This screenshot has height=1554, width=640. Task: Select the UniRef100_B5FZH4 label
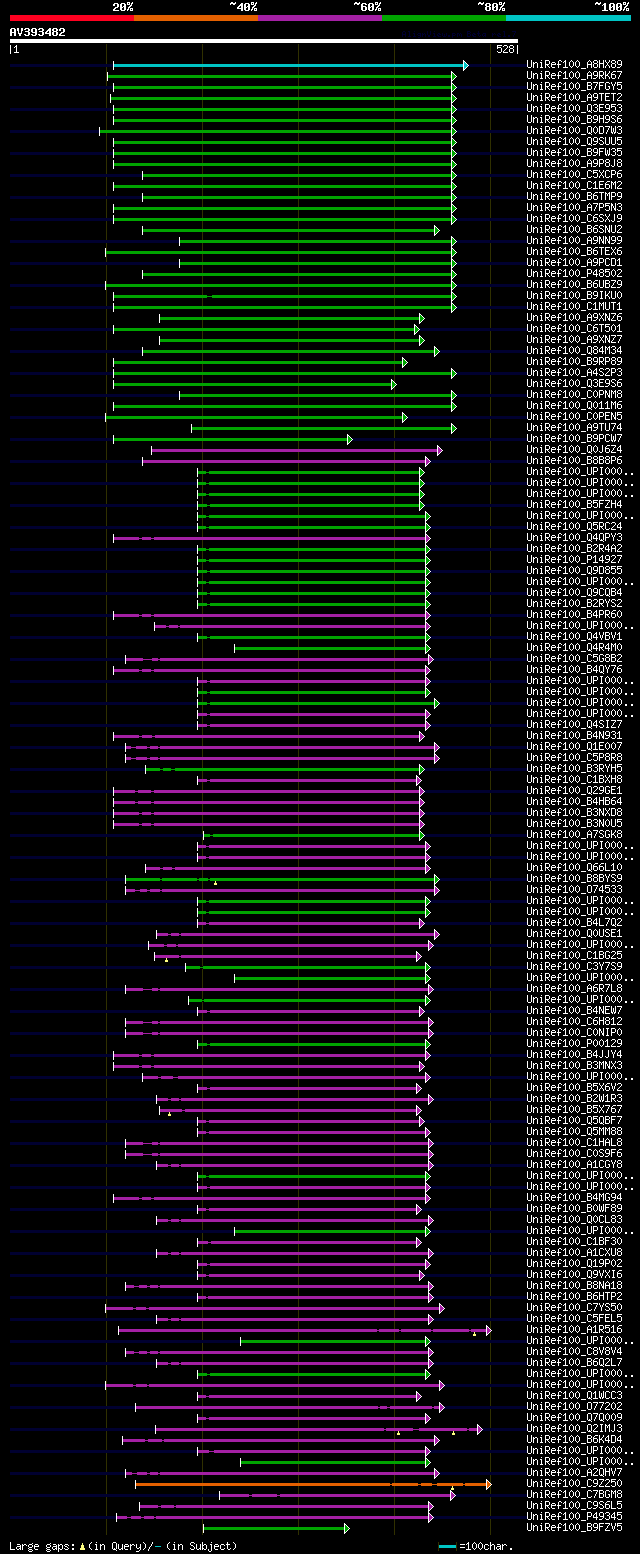(574, 505)
